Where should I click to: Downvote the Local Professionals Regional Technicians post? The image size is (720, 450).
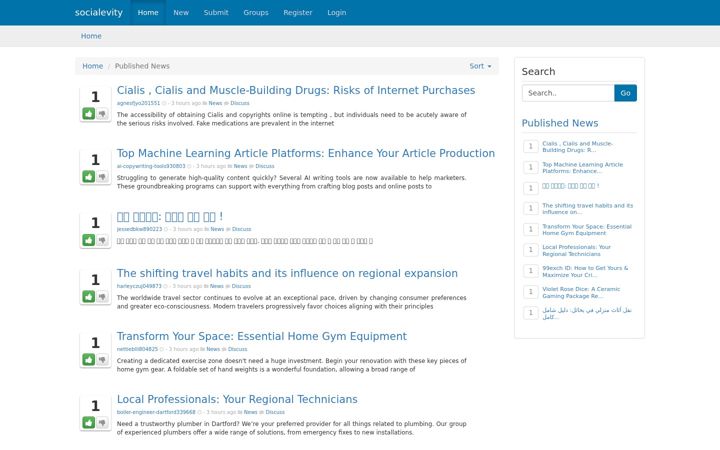[102, 423]
